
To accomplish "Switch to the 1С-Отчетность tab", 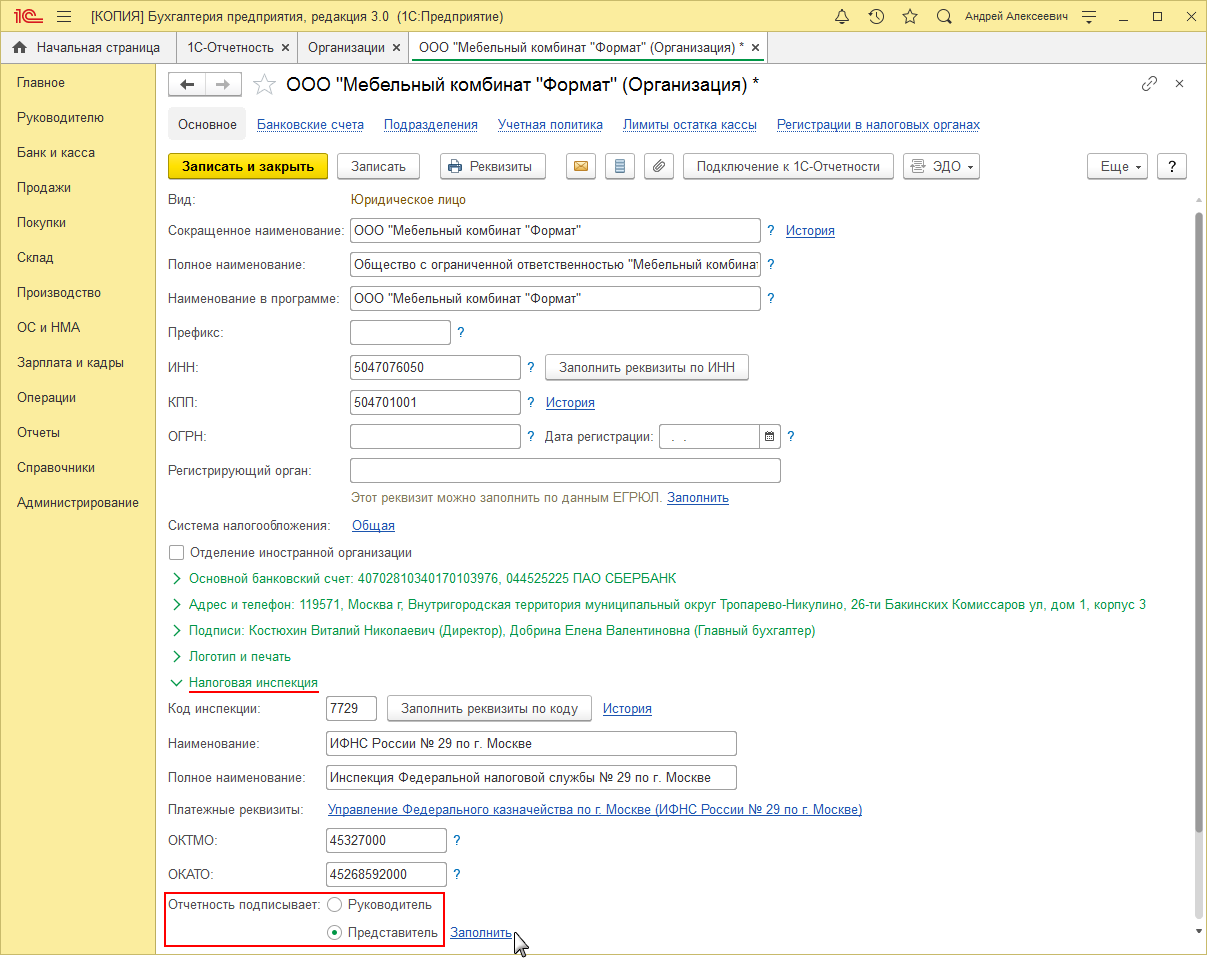I will coord(230,47).
